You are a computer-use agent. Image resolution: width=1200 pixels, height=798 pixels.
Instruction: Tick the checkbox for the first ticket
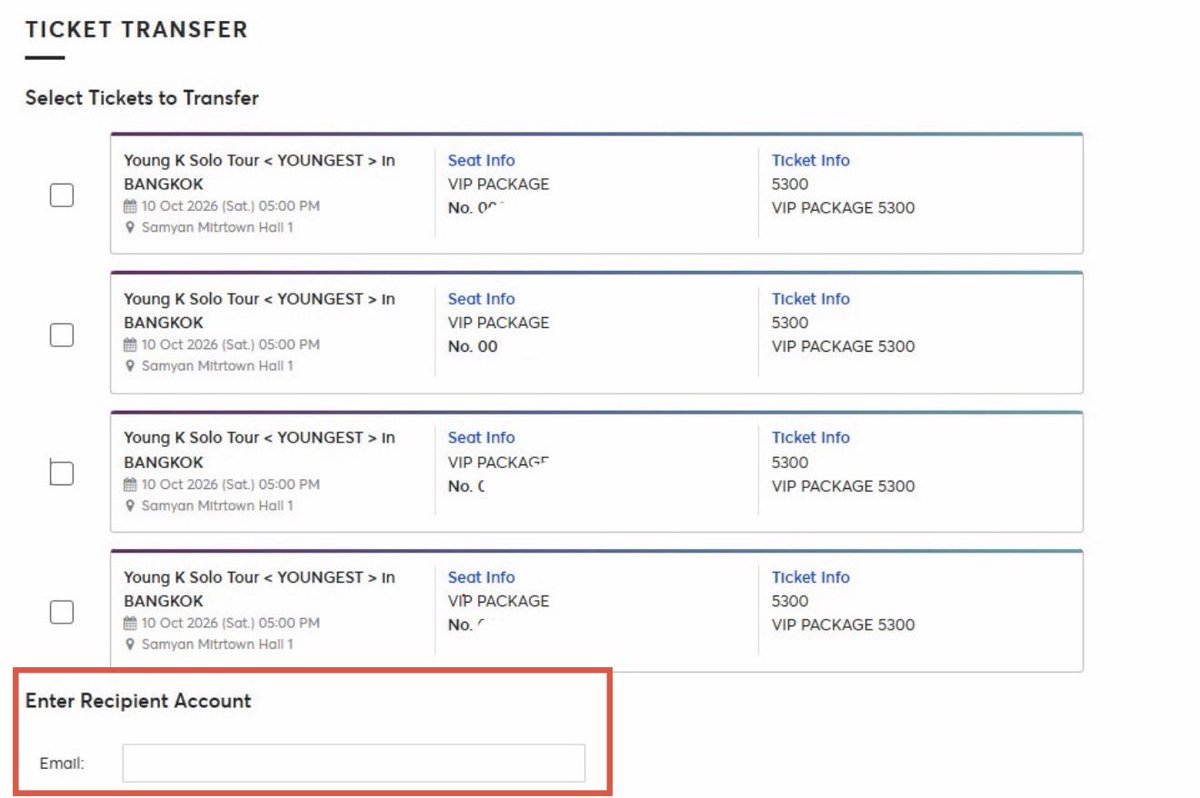tap(62, 195)
